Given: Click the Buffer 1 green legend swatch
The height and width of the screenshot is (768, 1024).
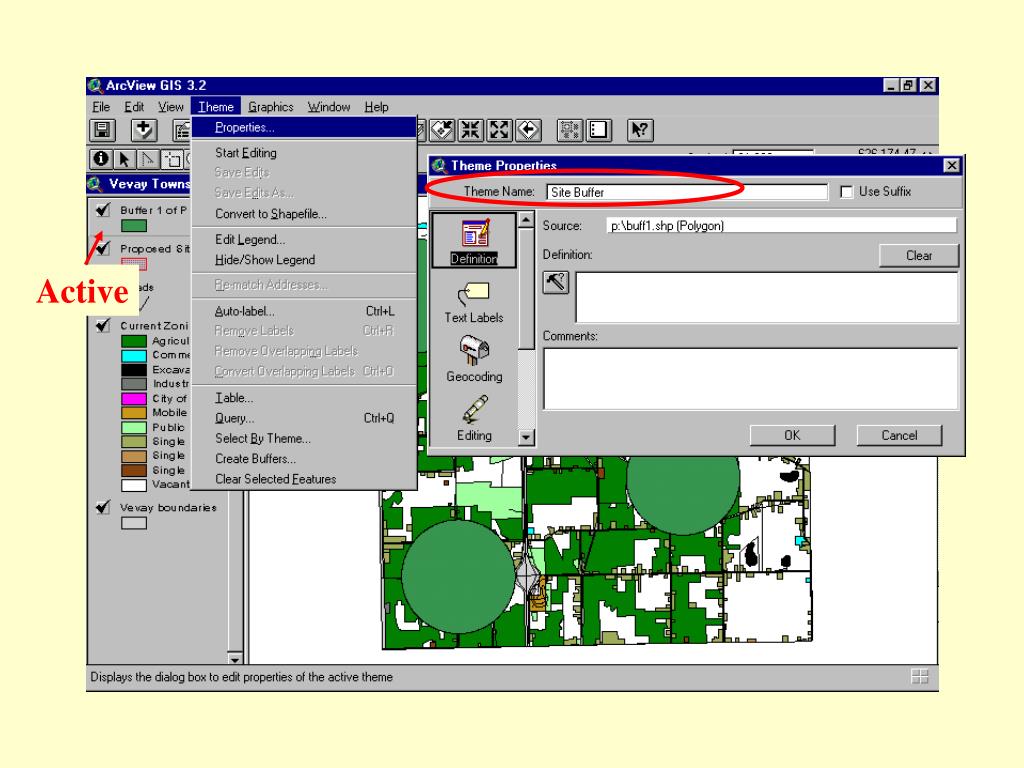Looking at the screenshot, I should (x=134, y=226).
